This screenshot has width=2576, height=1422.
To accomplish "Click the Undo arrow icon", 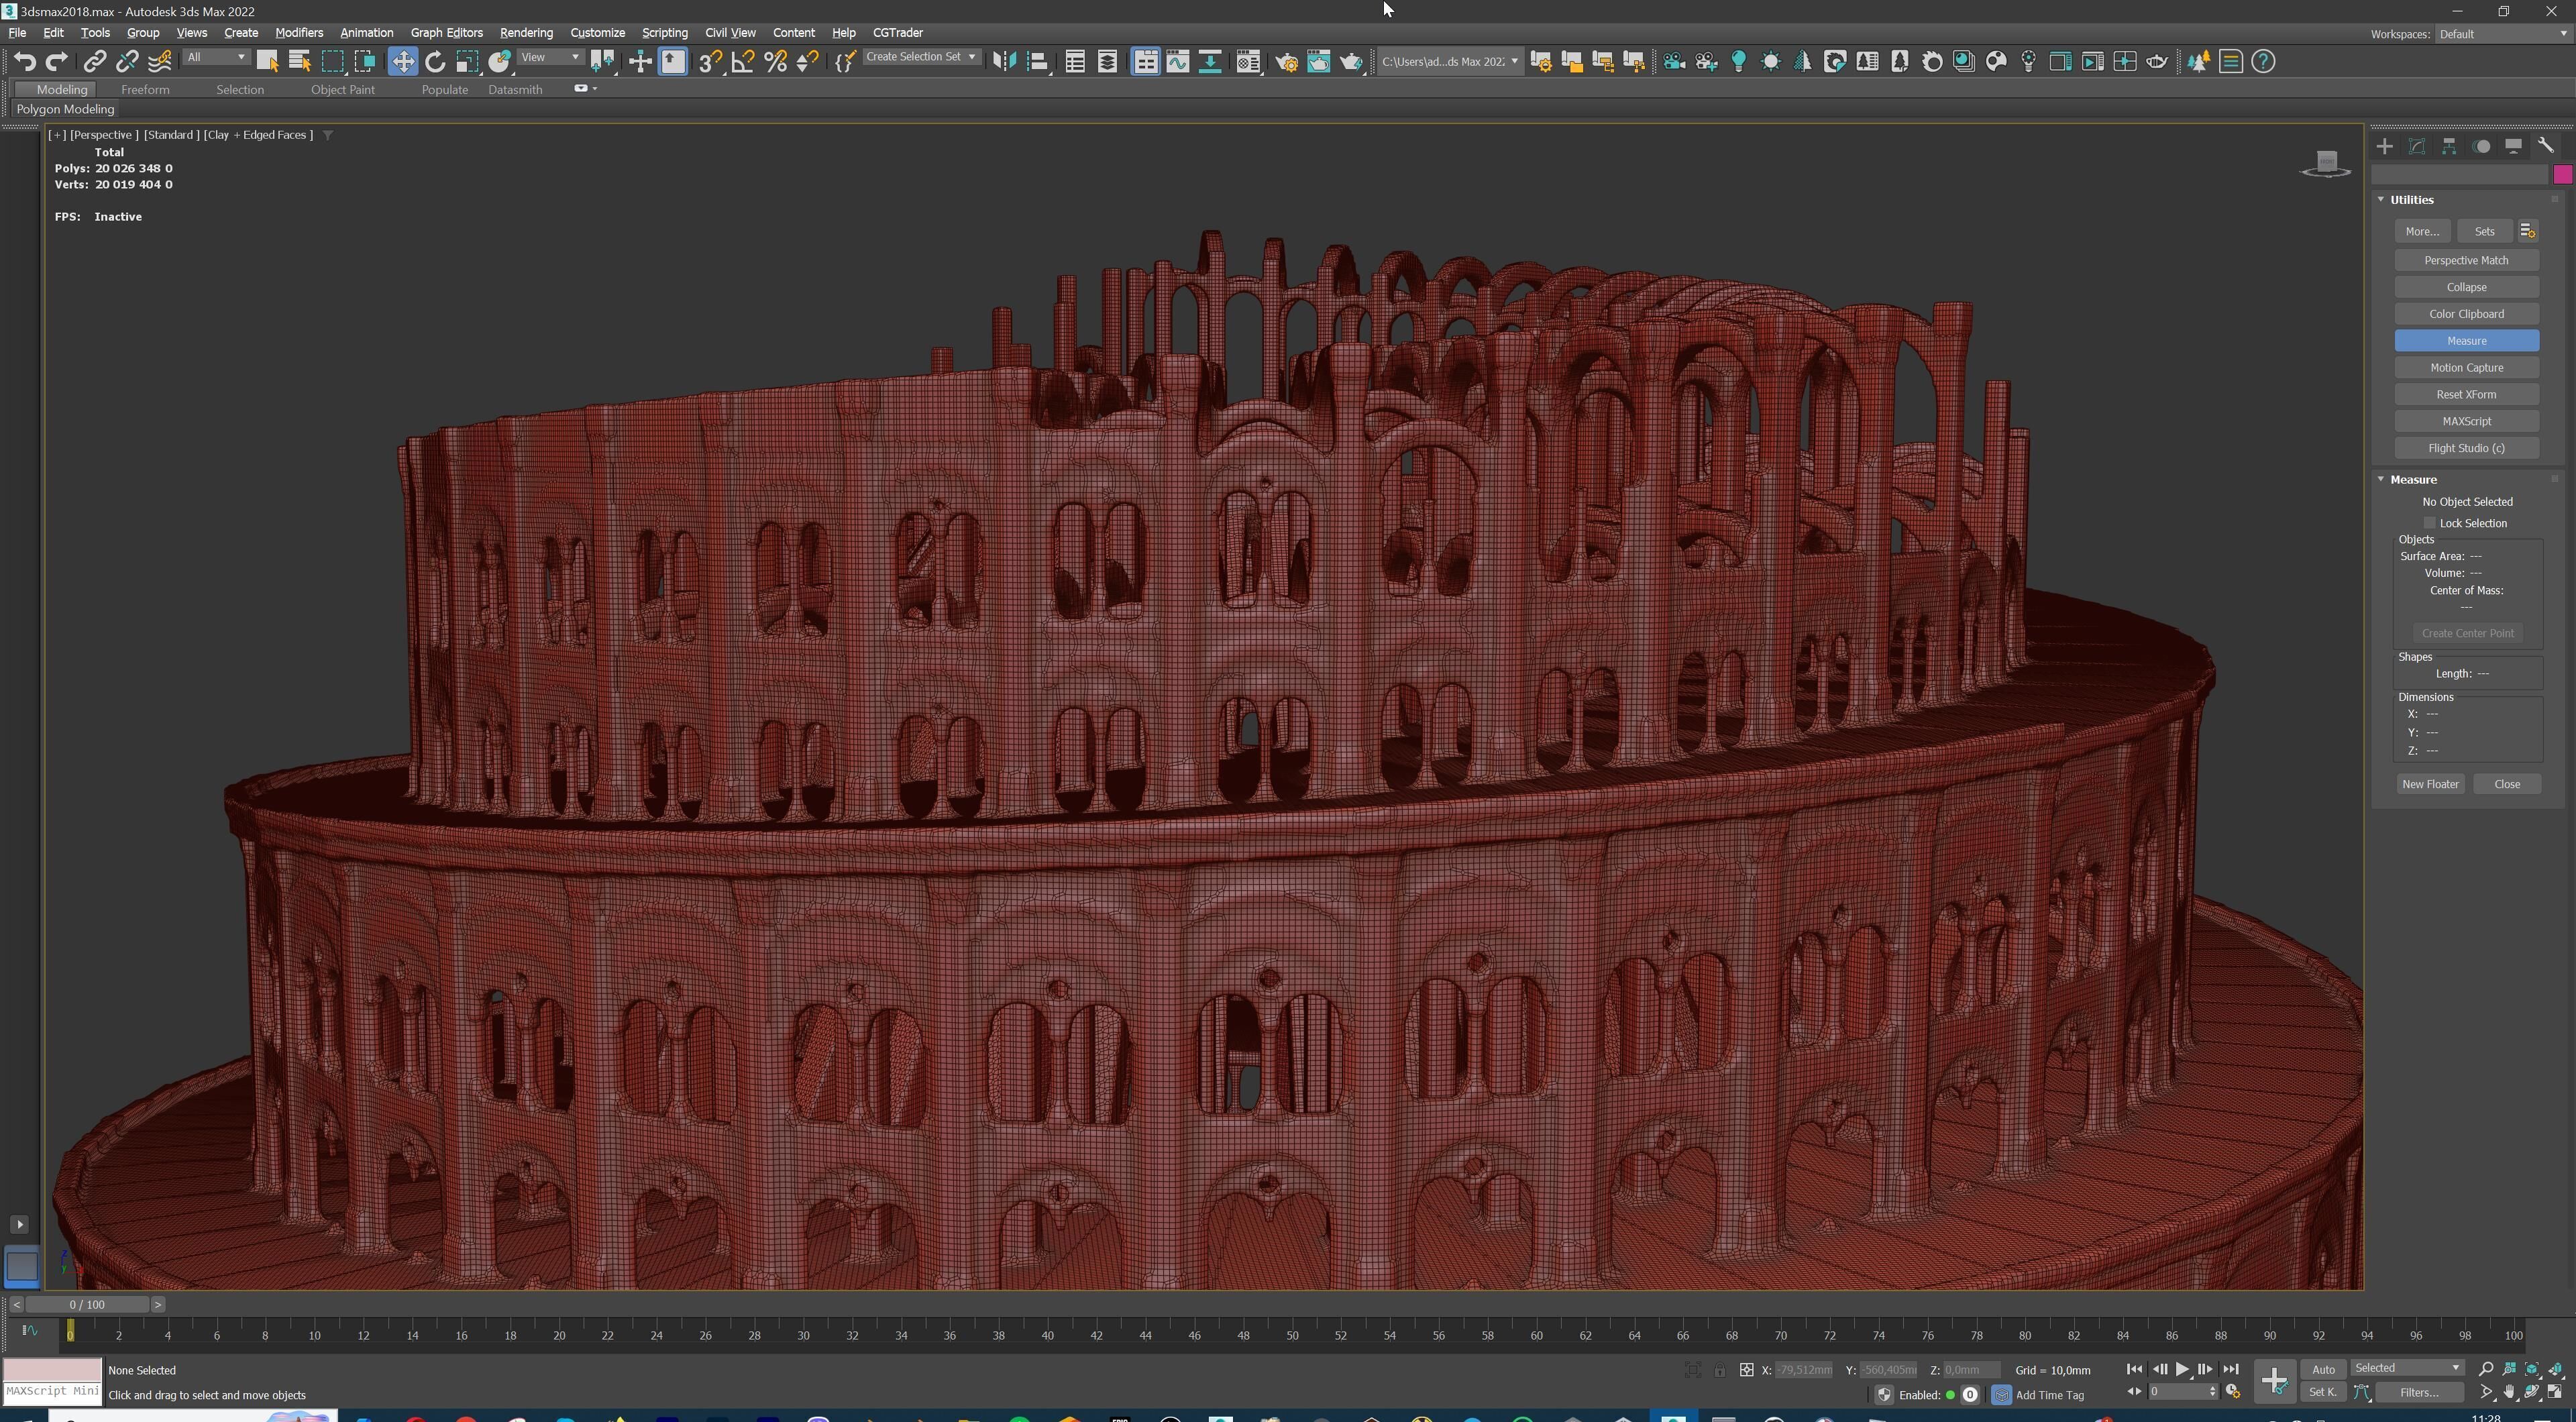I will 25,62.
